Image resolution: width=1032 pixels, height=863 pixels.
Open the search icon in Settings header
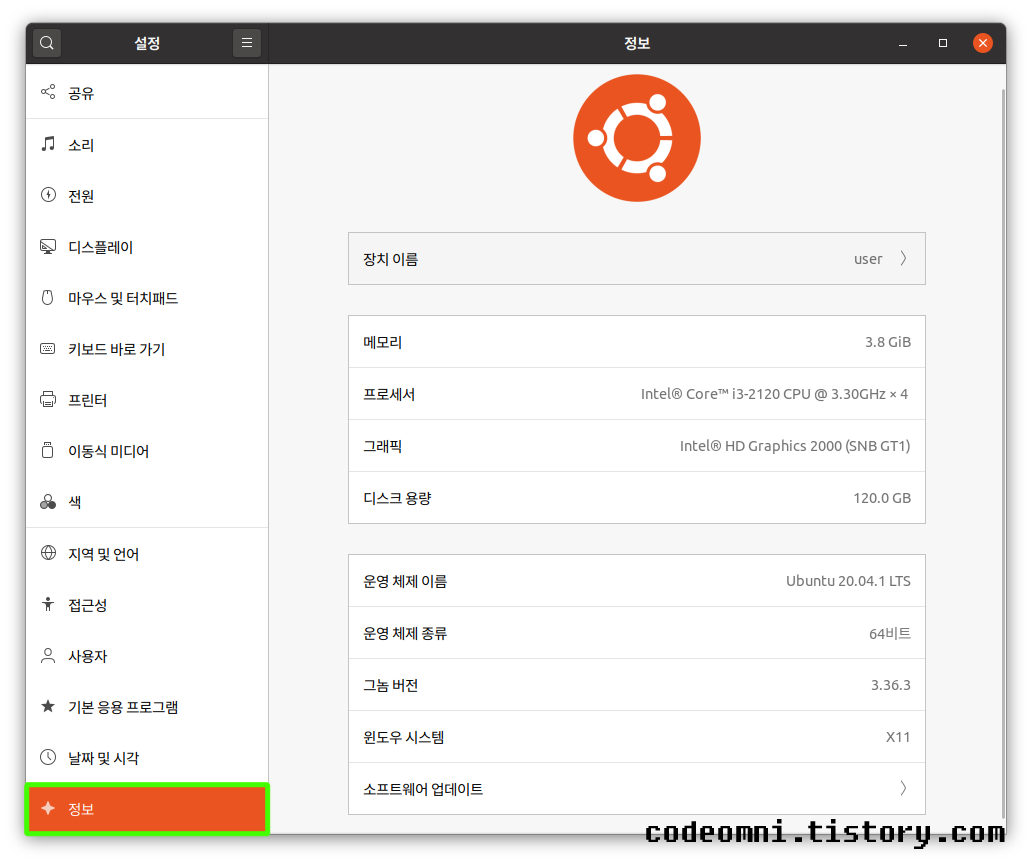47,43
